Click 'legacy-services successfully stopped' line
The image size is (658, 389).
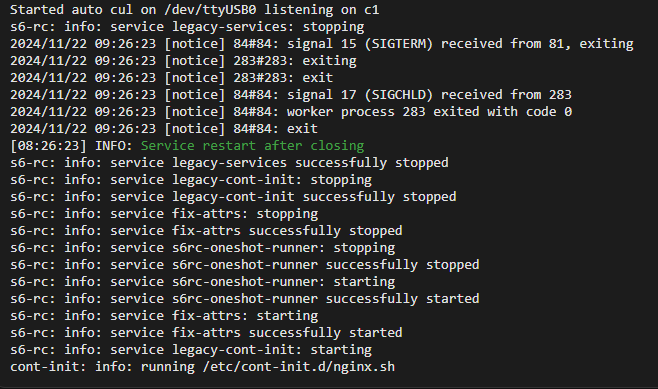coord(229,163)
